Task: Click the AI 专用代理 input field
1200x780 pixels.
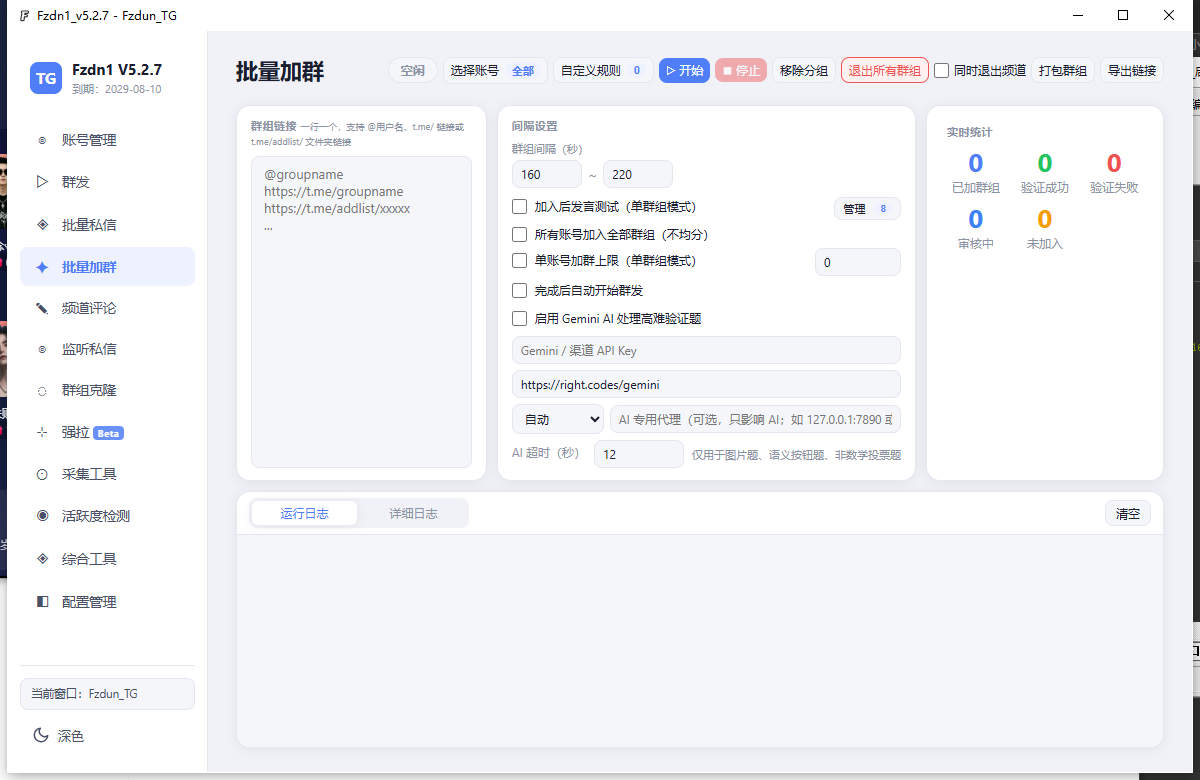Action: pos(755,419)
